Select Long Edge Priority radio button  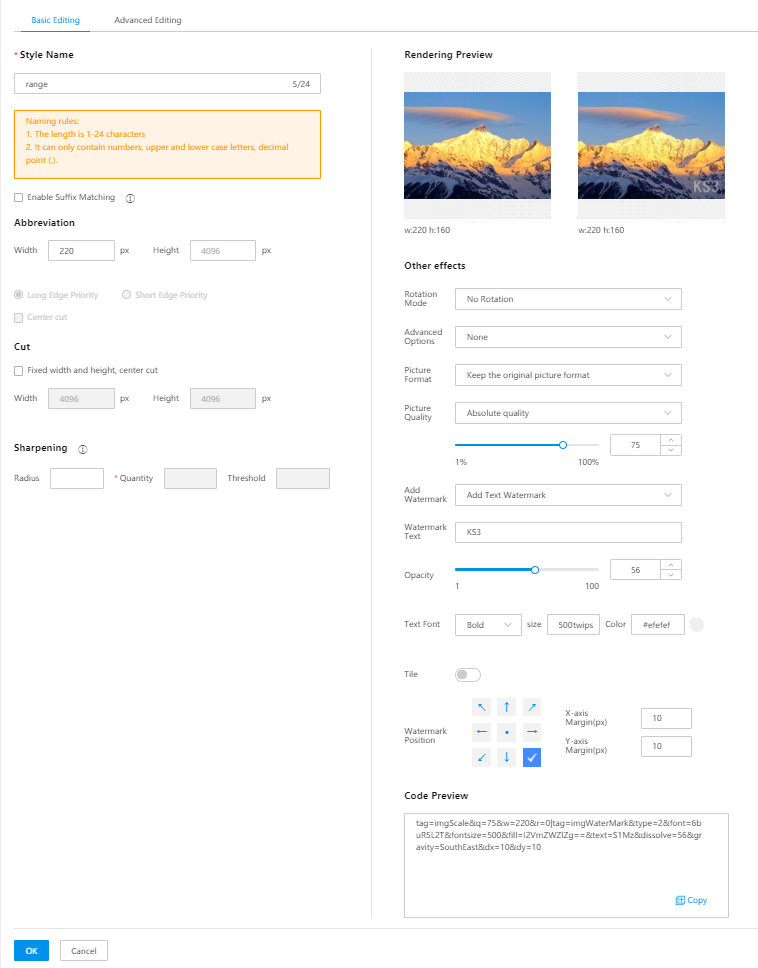(x=19, y=295)
